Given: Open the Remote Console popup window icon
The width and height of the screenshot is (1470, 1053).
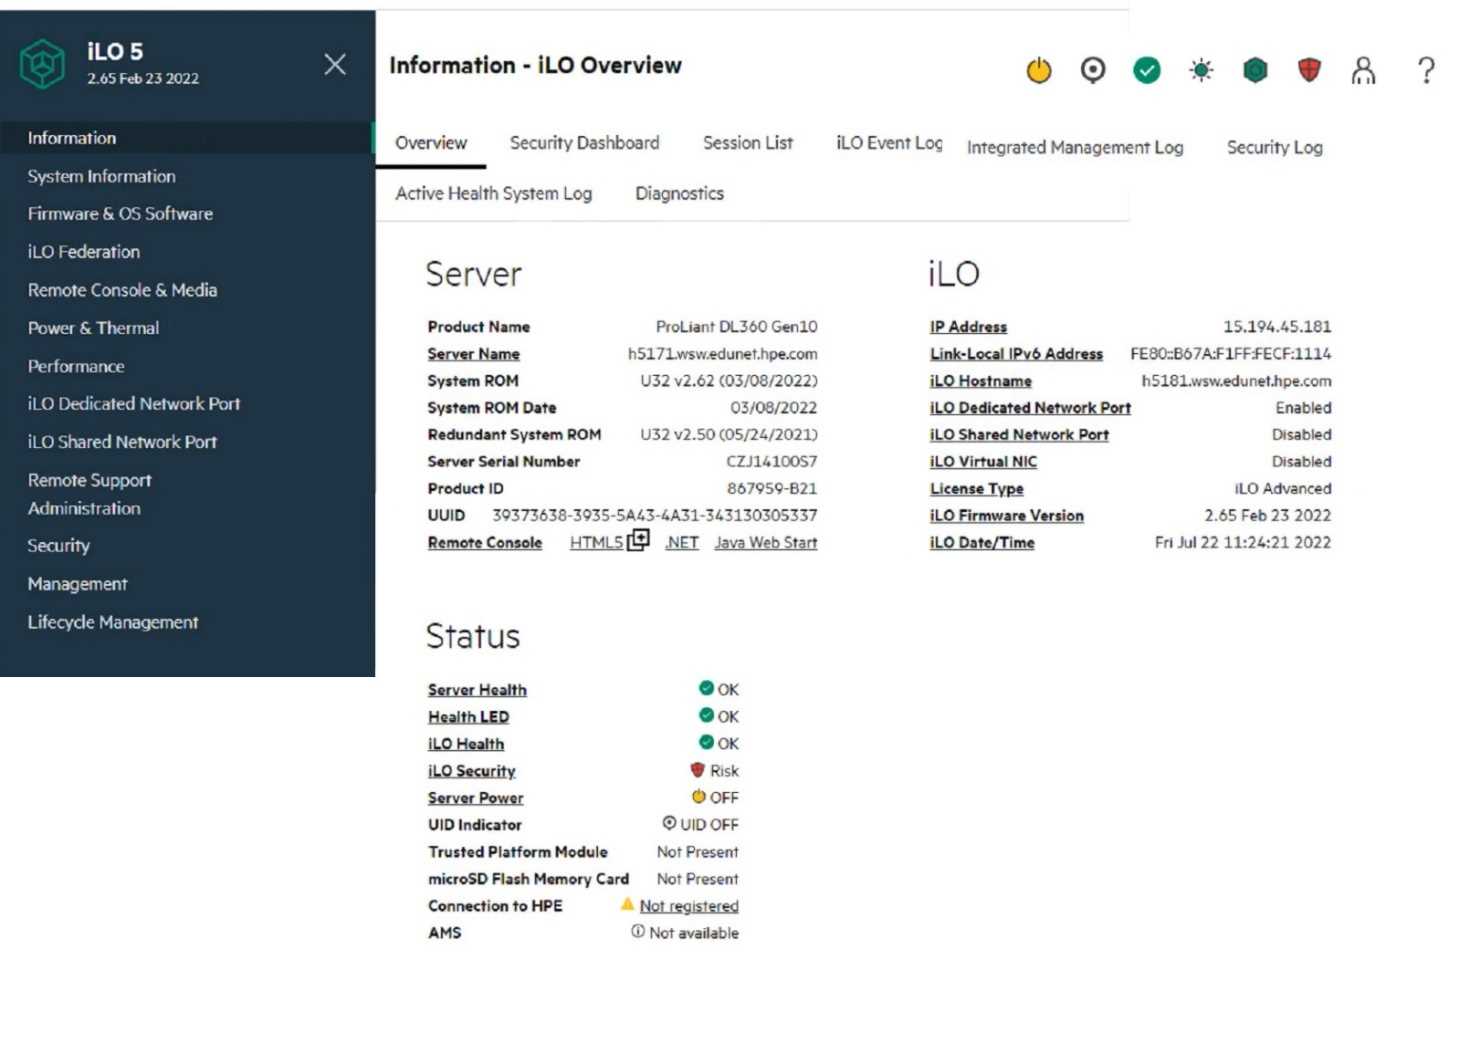Looking at the screenshot, I should tap(640, 540).
